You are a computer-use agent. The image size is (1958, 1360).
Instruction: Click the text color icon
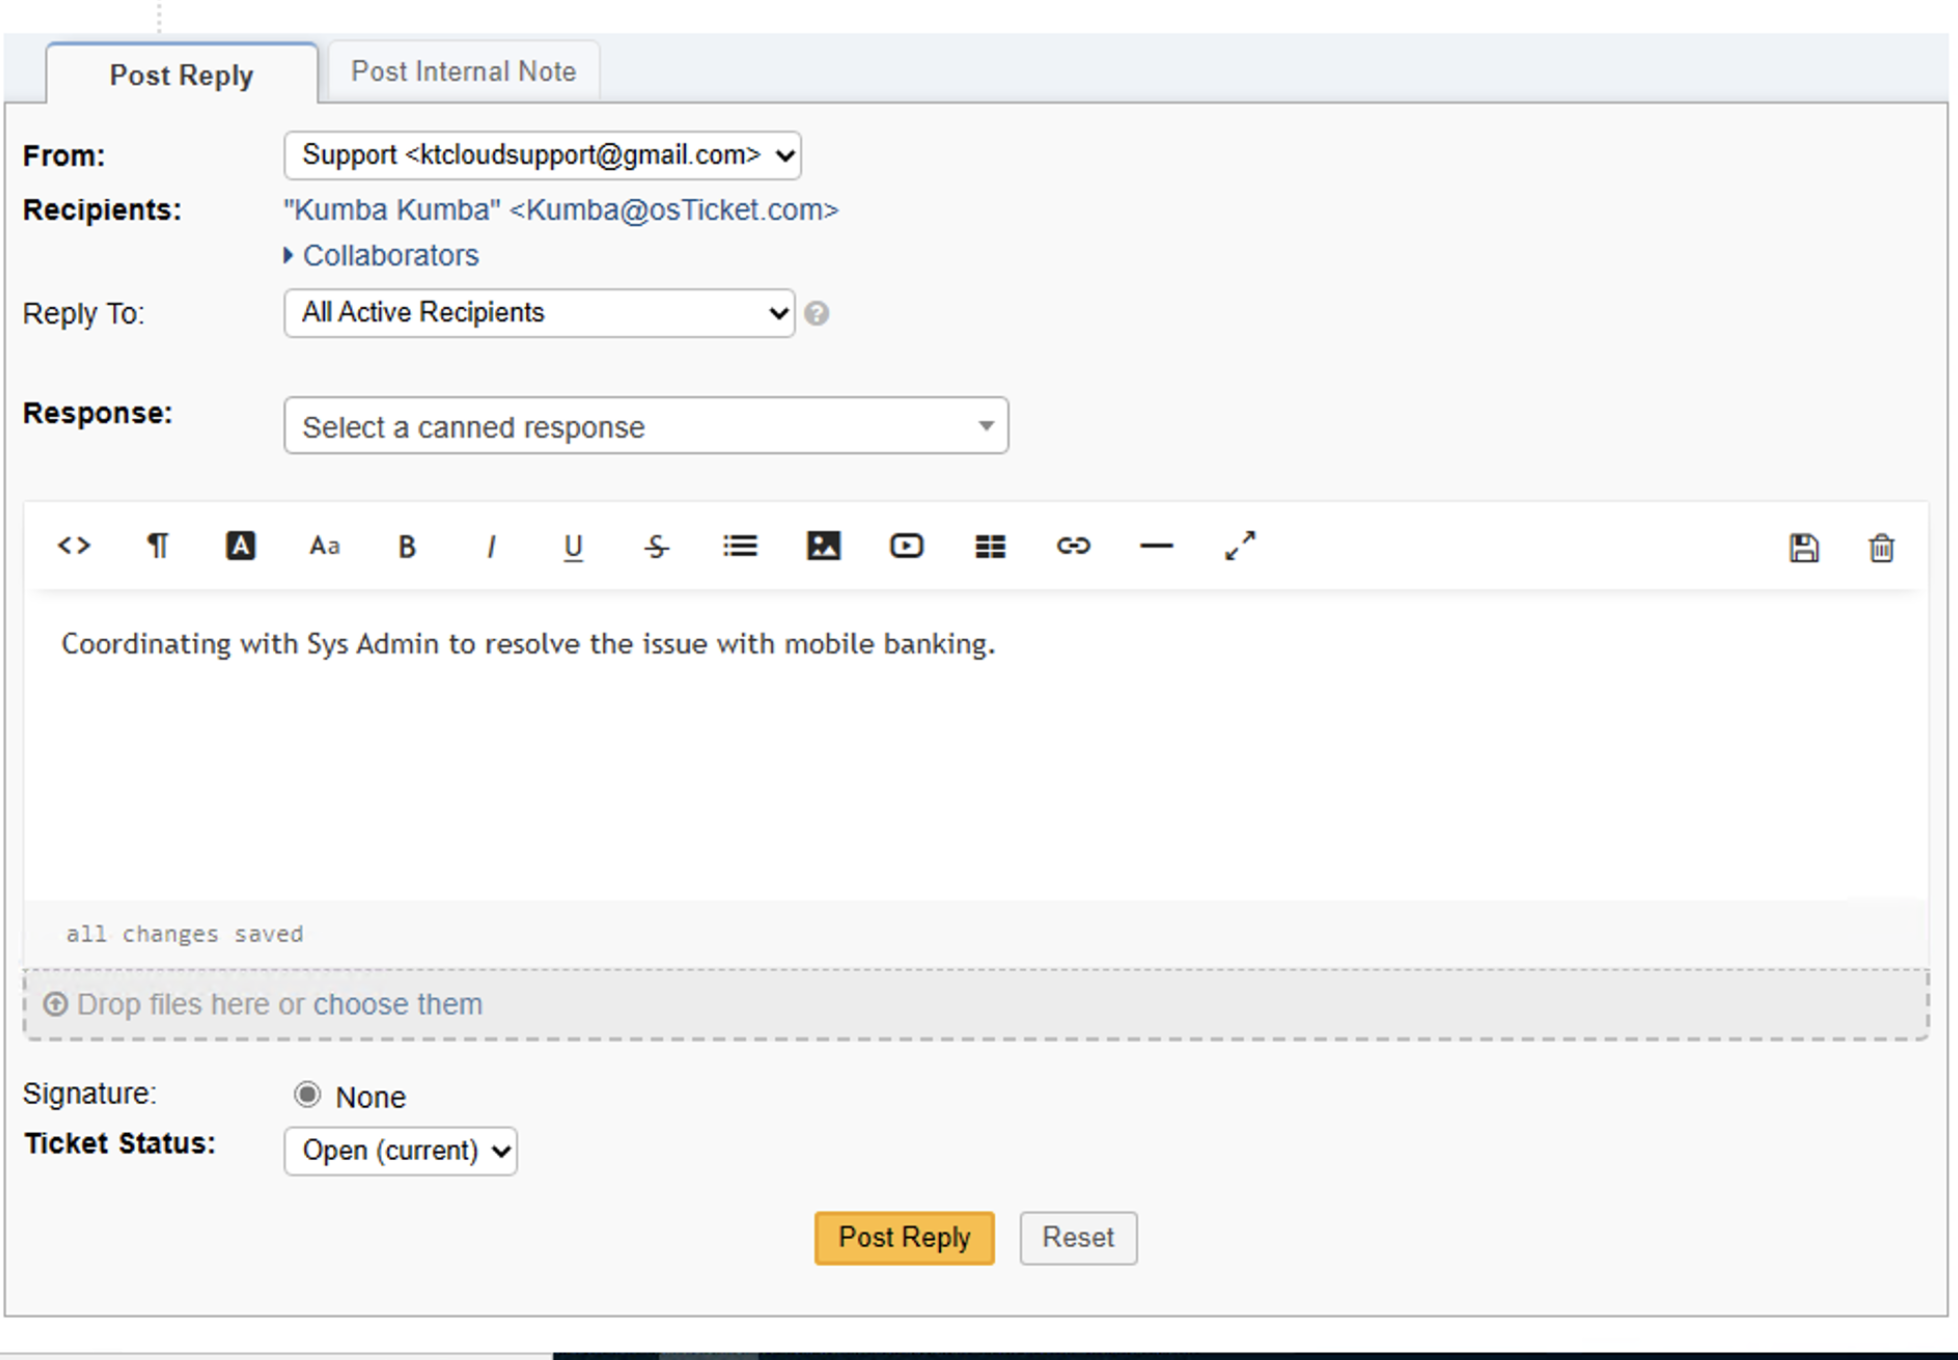pyautogui.click(x=240, y=546)
